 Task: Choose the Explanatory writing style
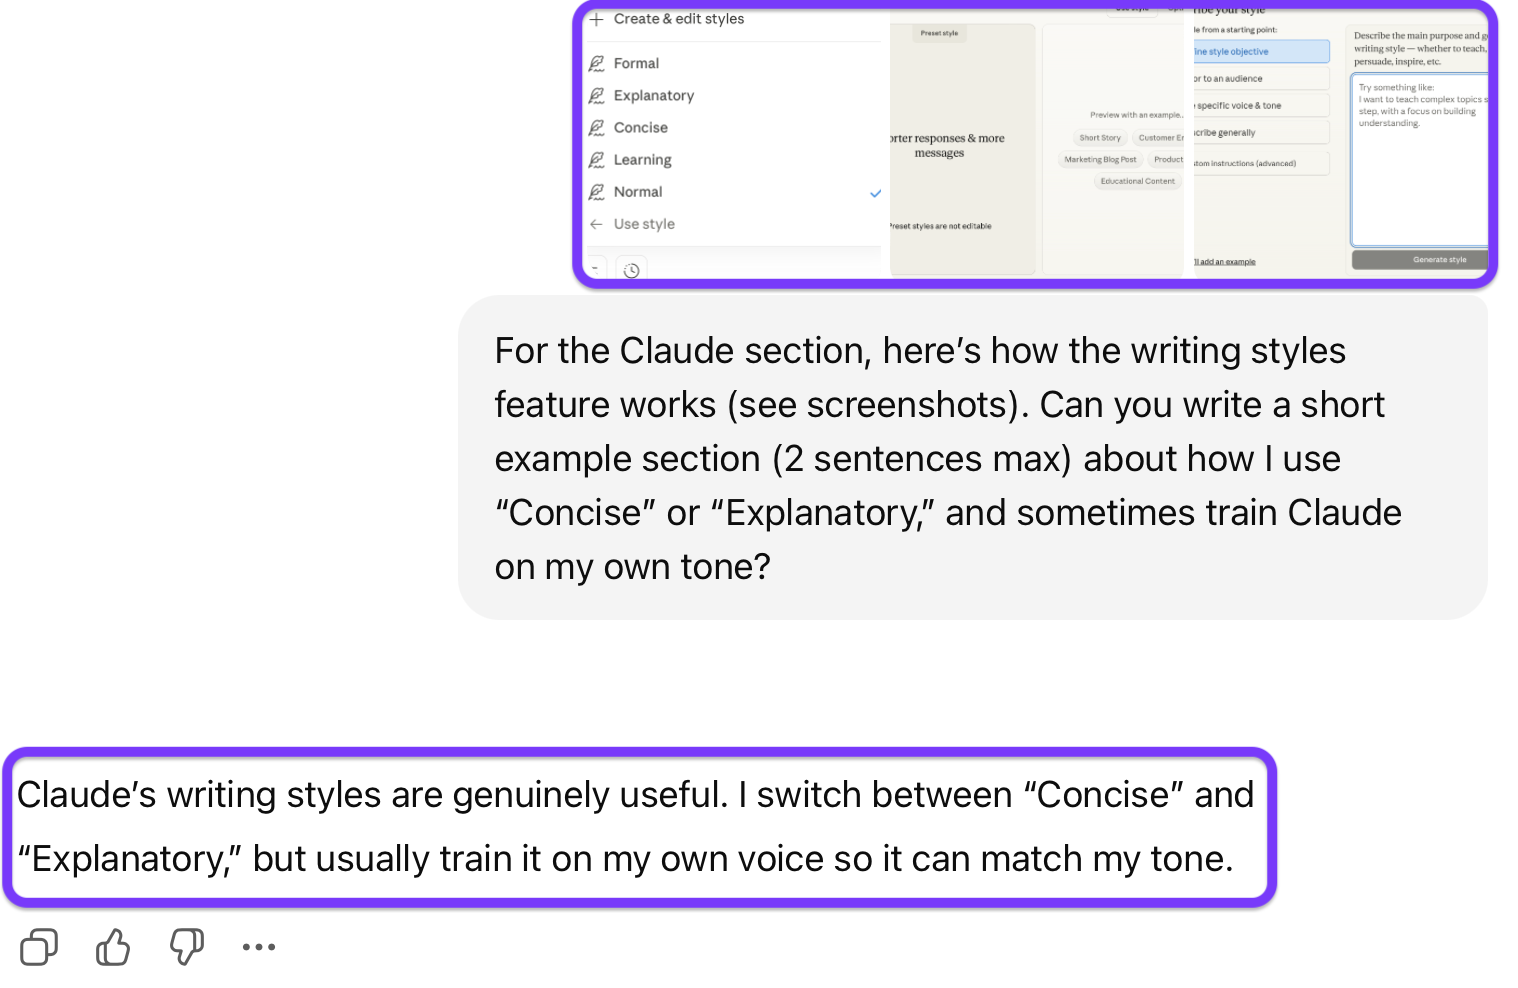tap(653, 96)
